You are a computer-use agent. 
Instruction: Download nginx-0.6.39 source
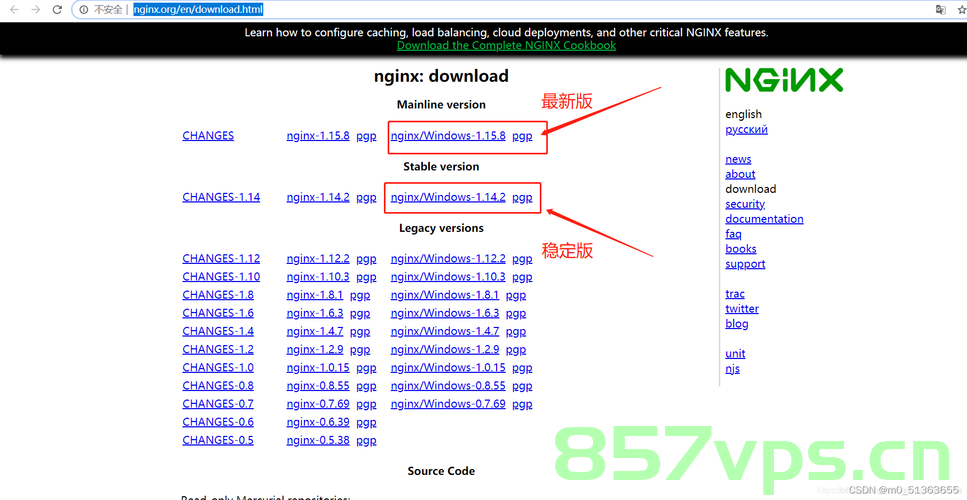(x=318, y=422)
